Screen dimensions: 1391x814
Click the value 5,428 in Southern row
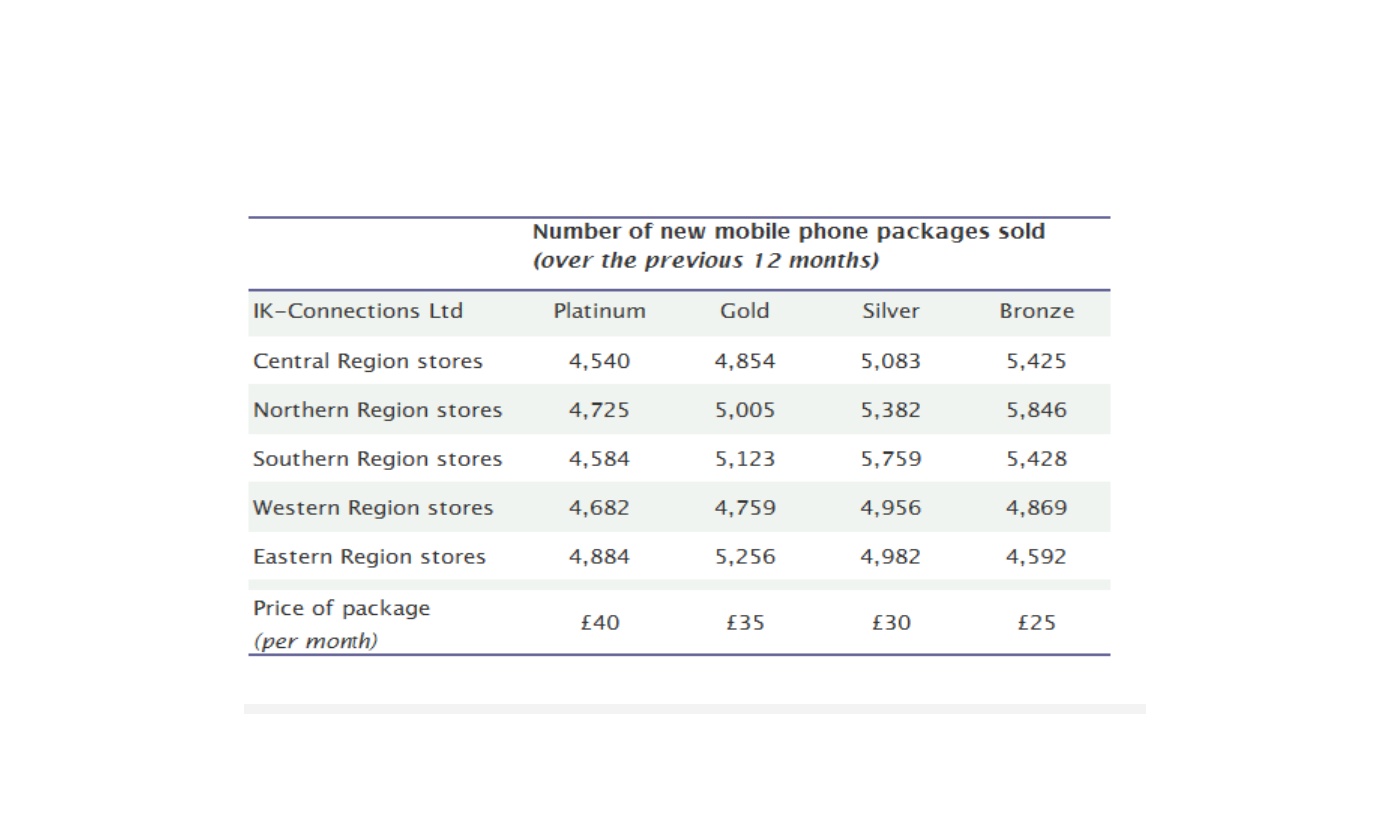point(1037,459)
